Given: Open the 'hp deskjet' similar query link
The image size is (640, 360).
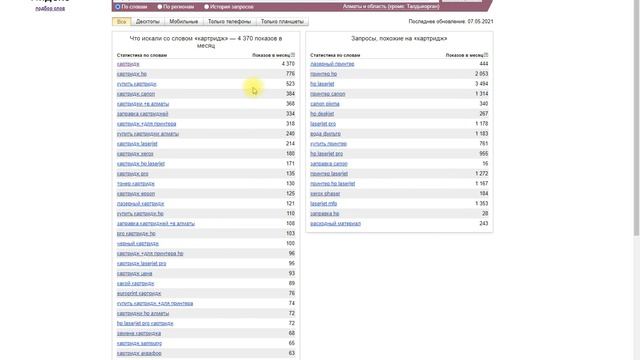Looking at the screenshot, I should pyautogui.click(x=322, y=114).
